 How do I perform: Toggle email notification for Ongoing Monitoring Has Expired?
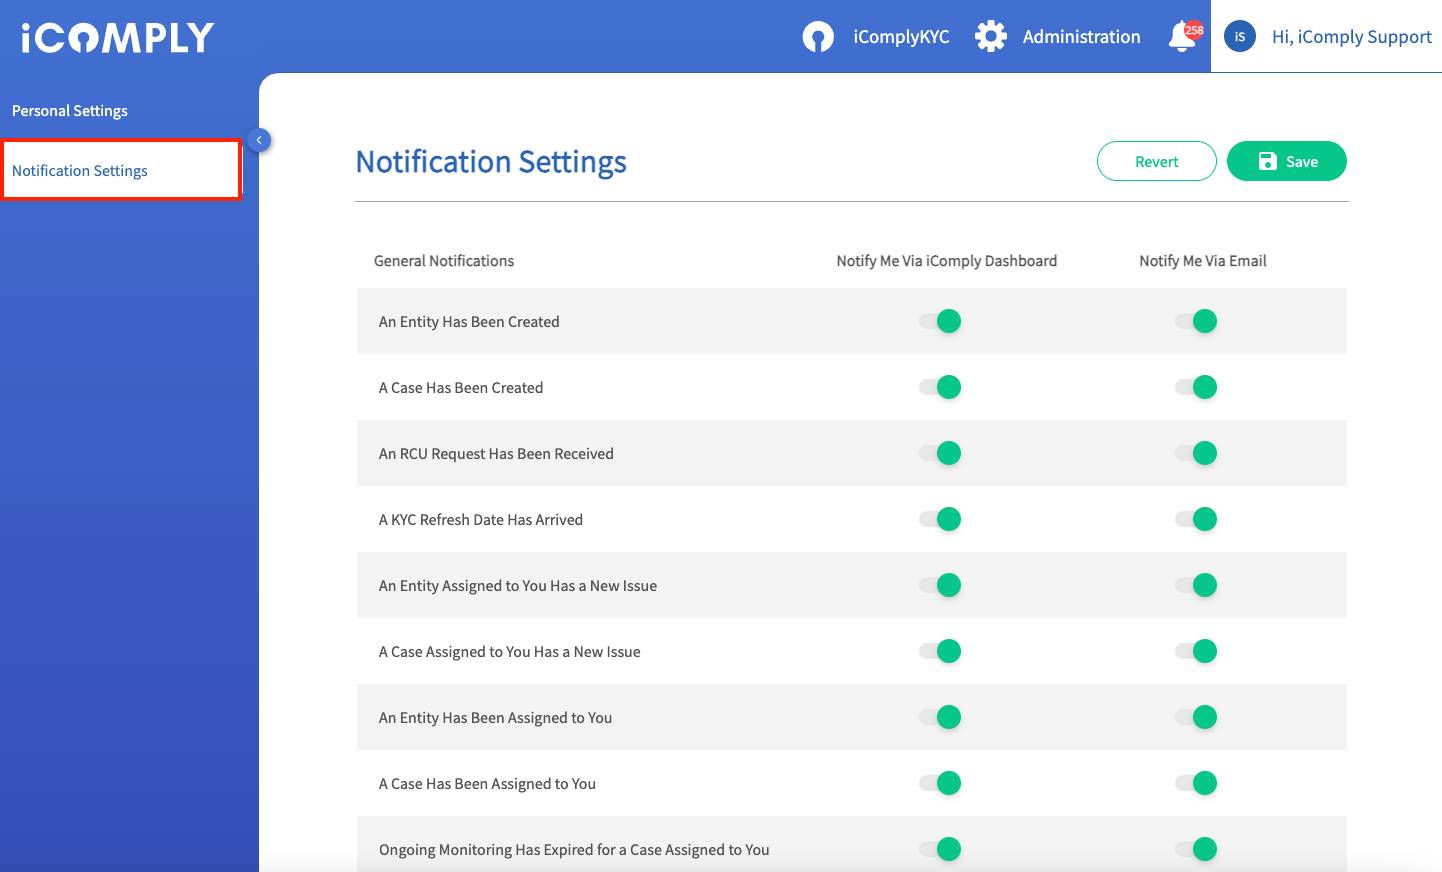(1196, 849)
